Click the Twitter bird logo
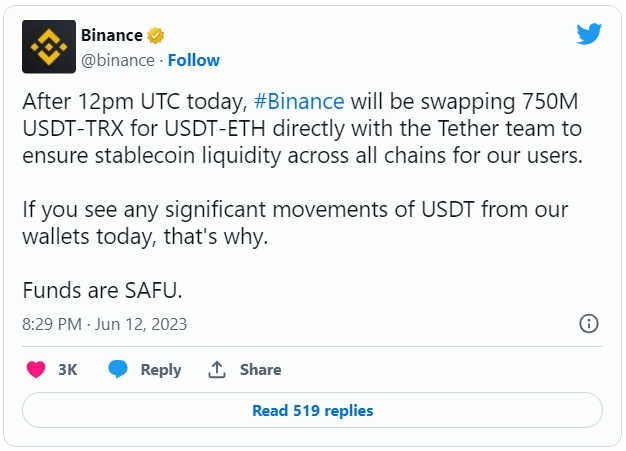 (589, 34)
